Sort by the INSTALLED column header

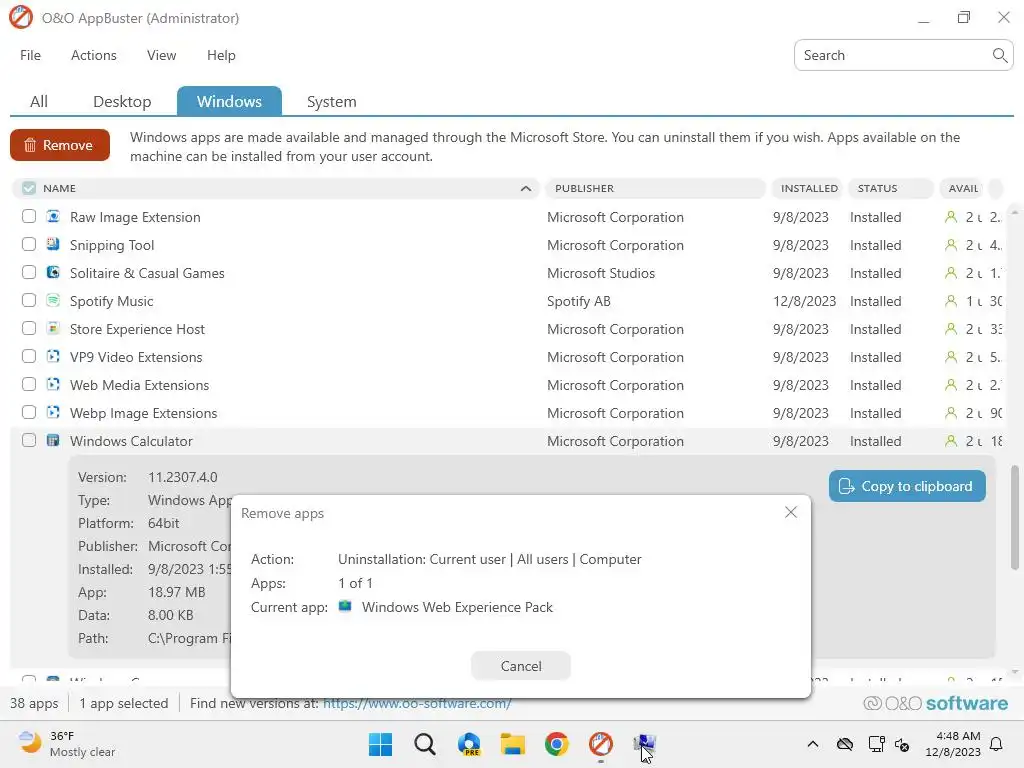(808, 188)
